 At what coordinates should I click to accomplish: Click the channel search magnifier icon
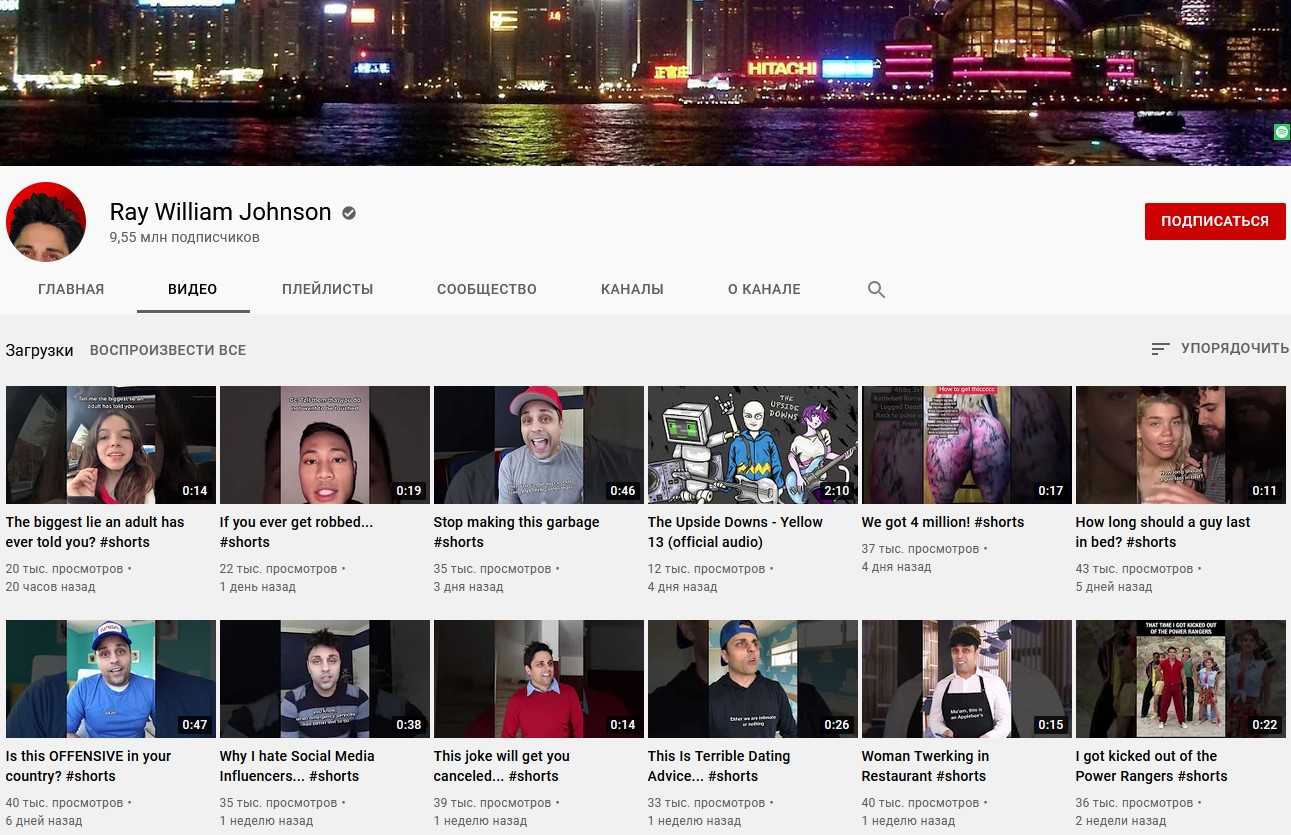[876, 290]
